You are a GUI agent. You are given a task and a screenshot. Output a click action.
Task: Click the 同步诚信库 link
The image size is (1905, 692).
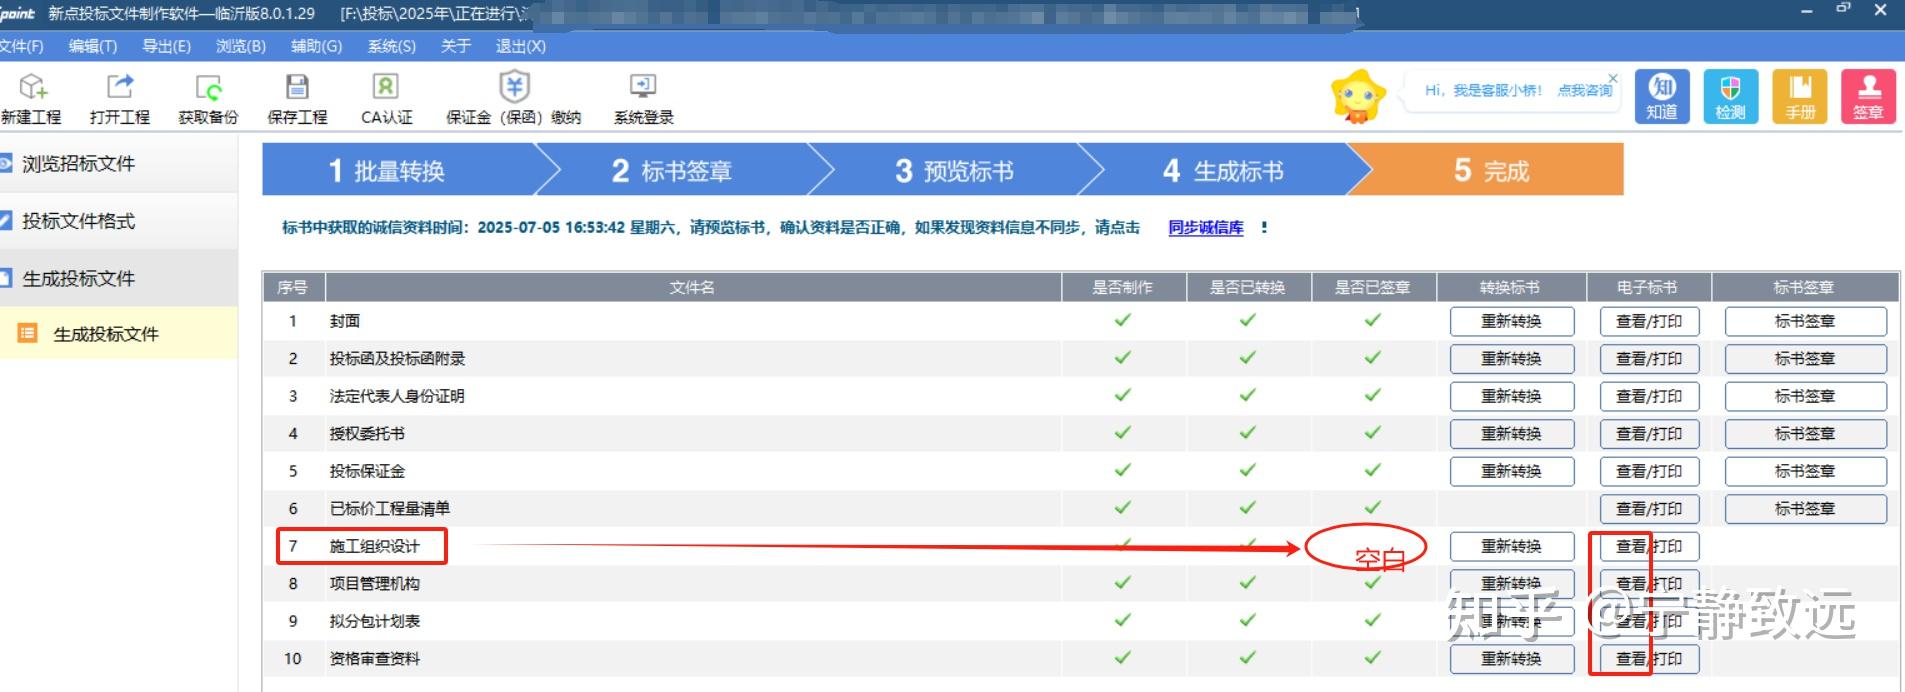(x=1206, y=228)
